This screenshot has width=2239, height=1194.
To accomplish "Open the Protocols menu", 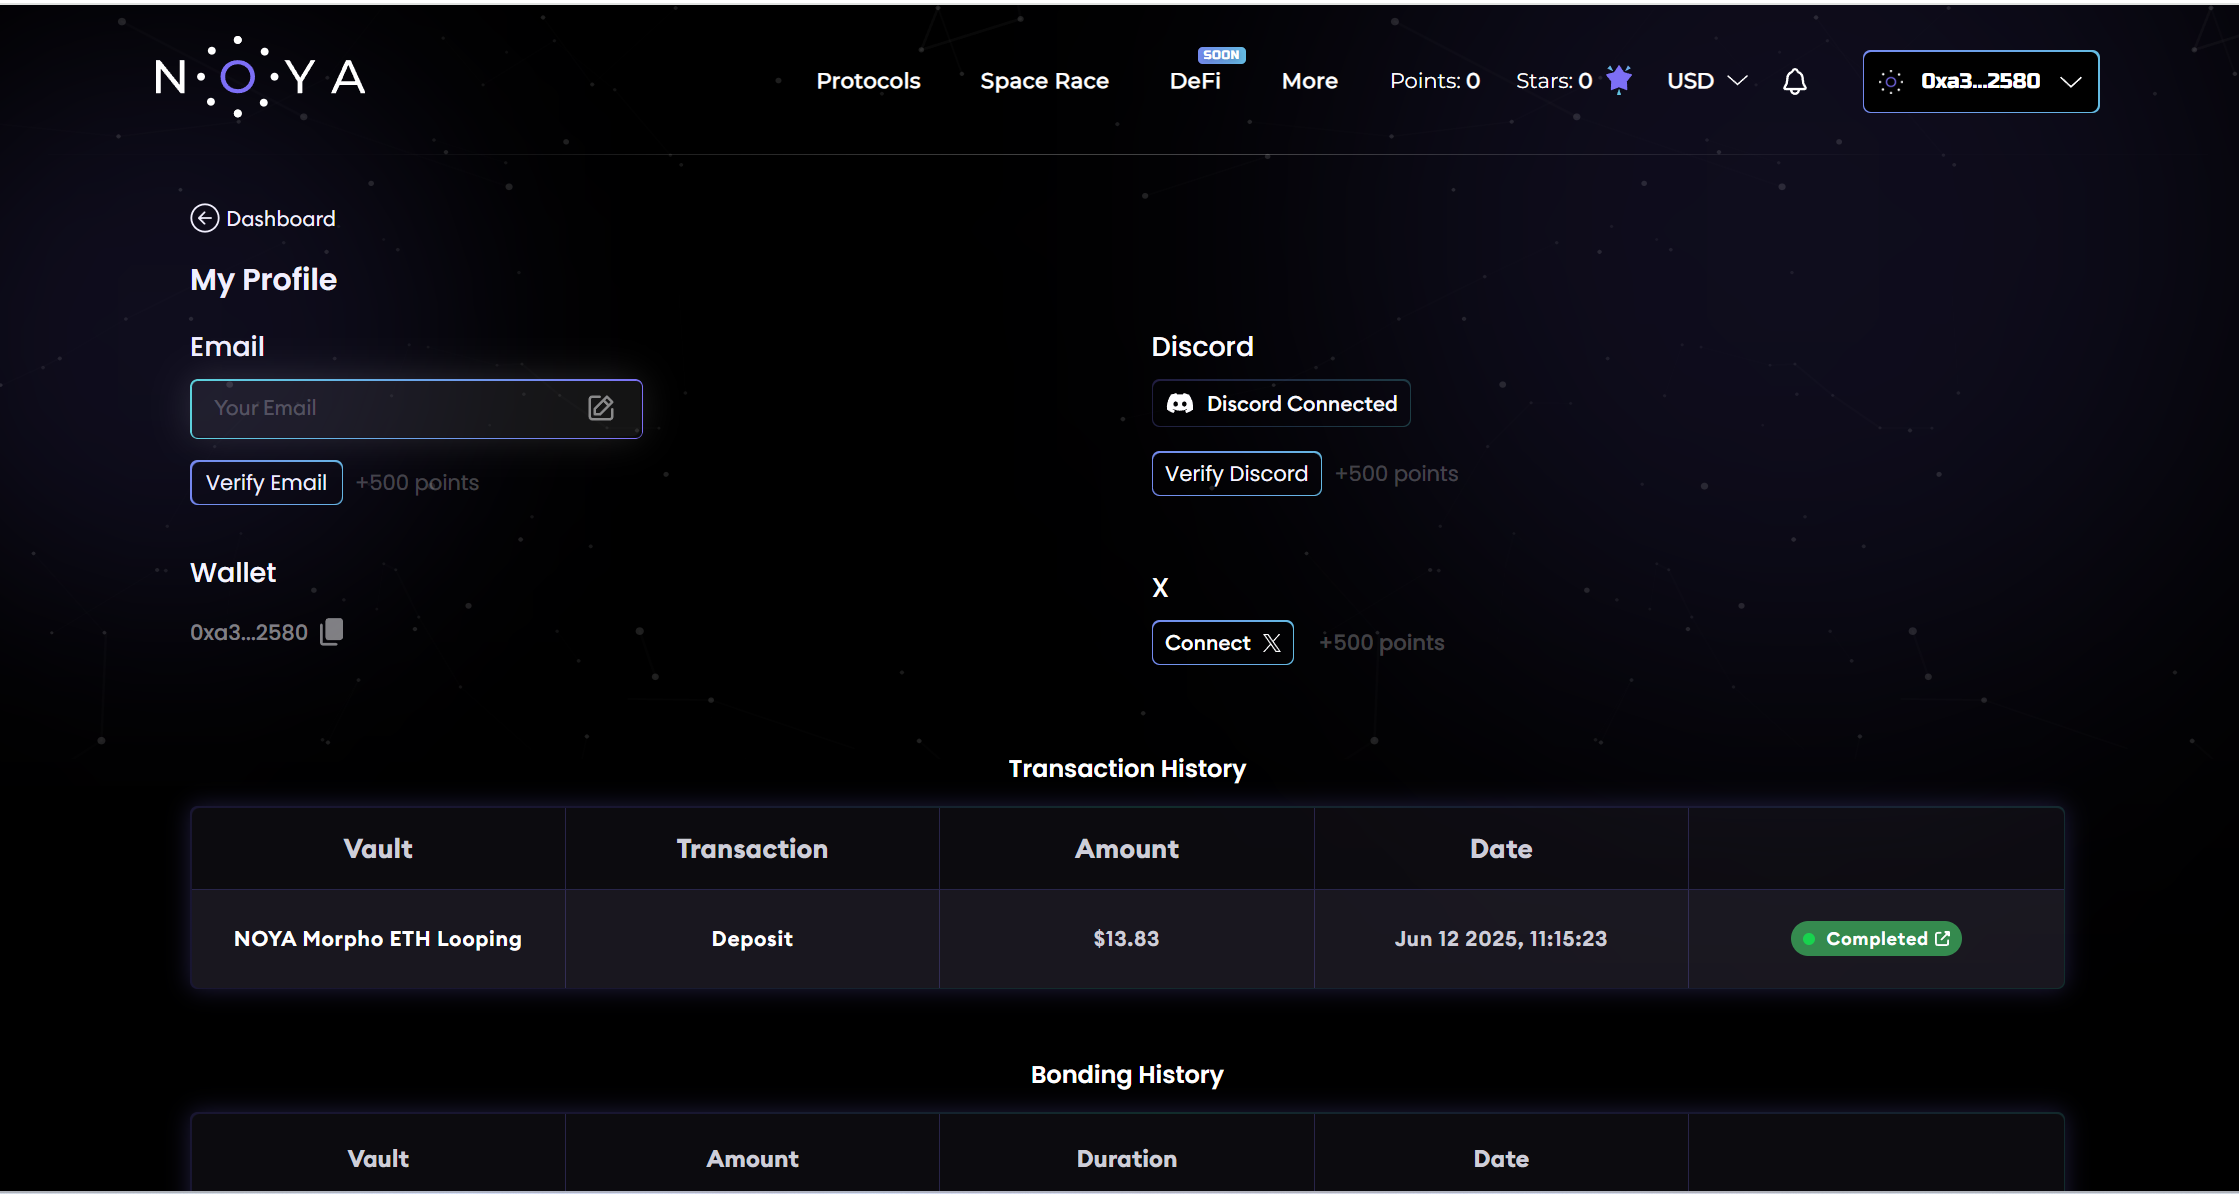I will click(x=868, y=81).
